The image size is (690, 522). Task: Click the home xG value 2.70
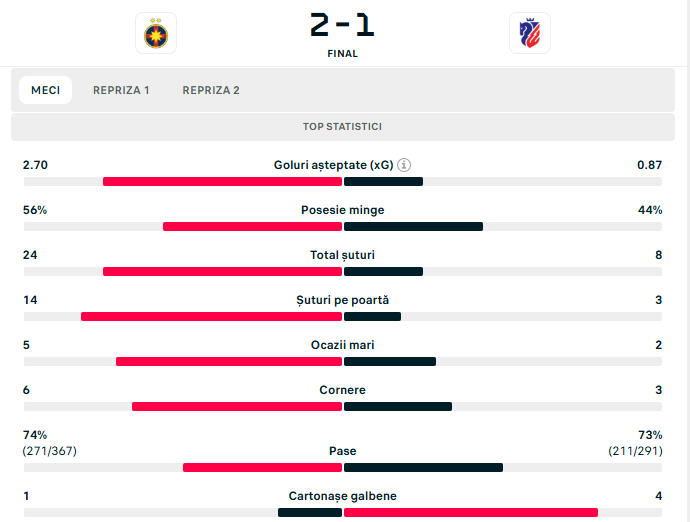point(36,165)
